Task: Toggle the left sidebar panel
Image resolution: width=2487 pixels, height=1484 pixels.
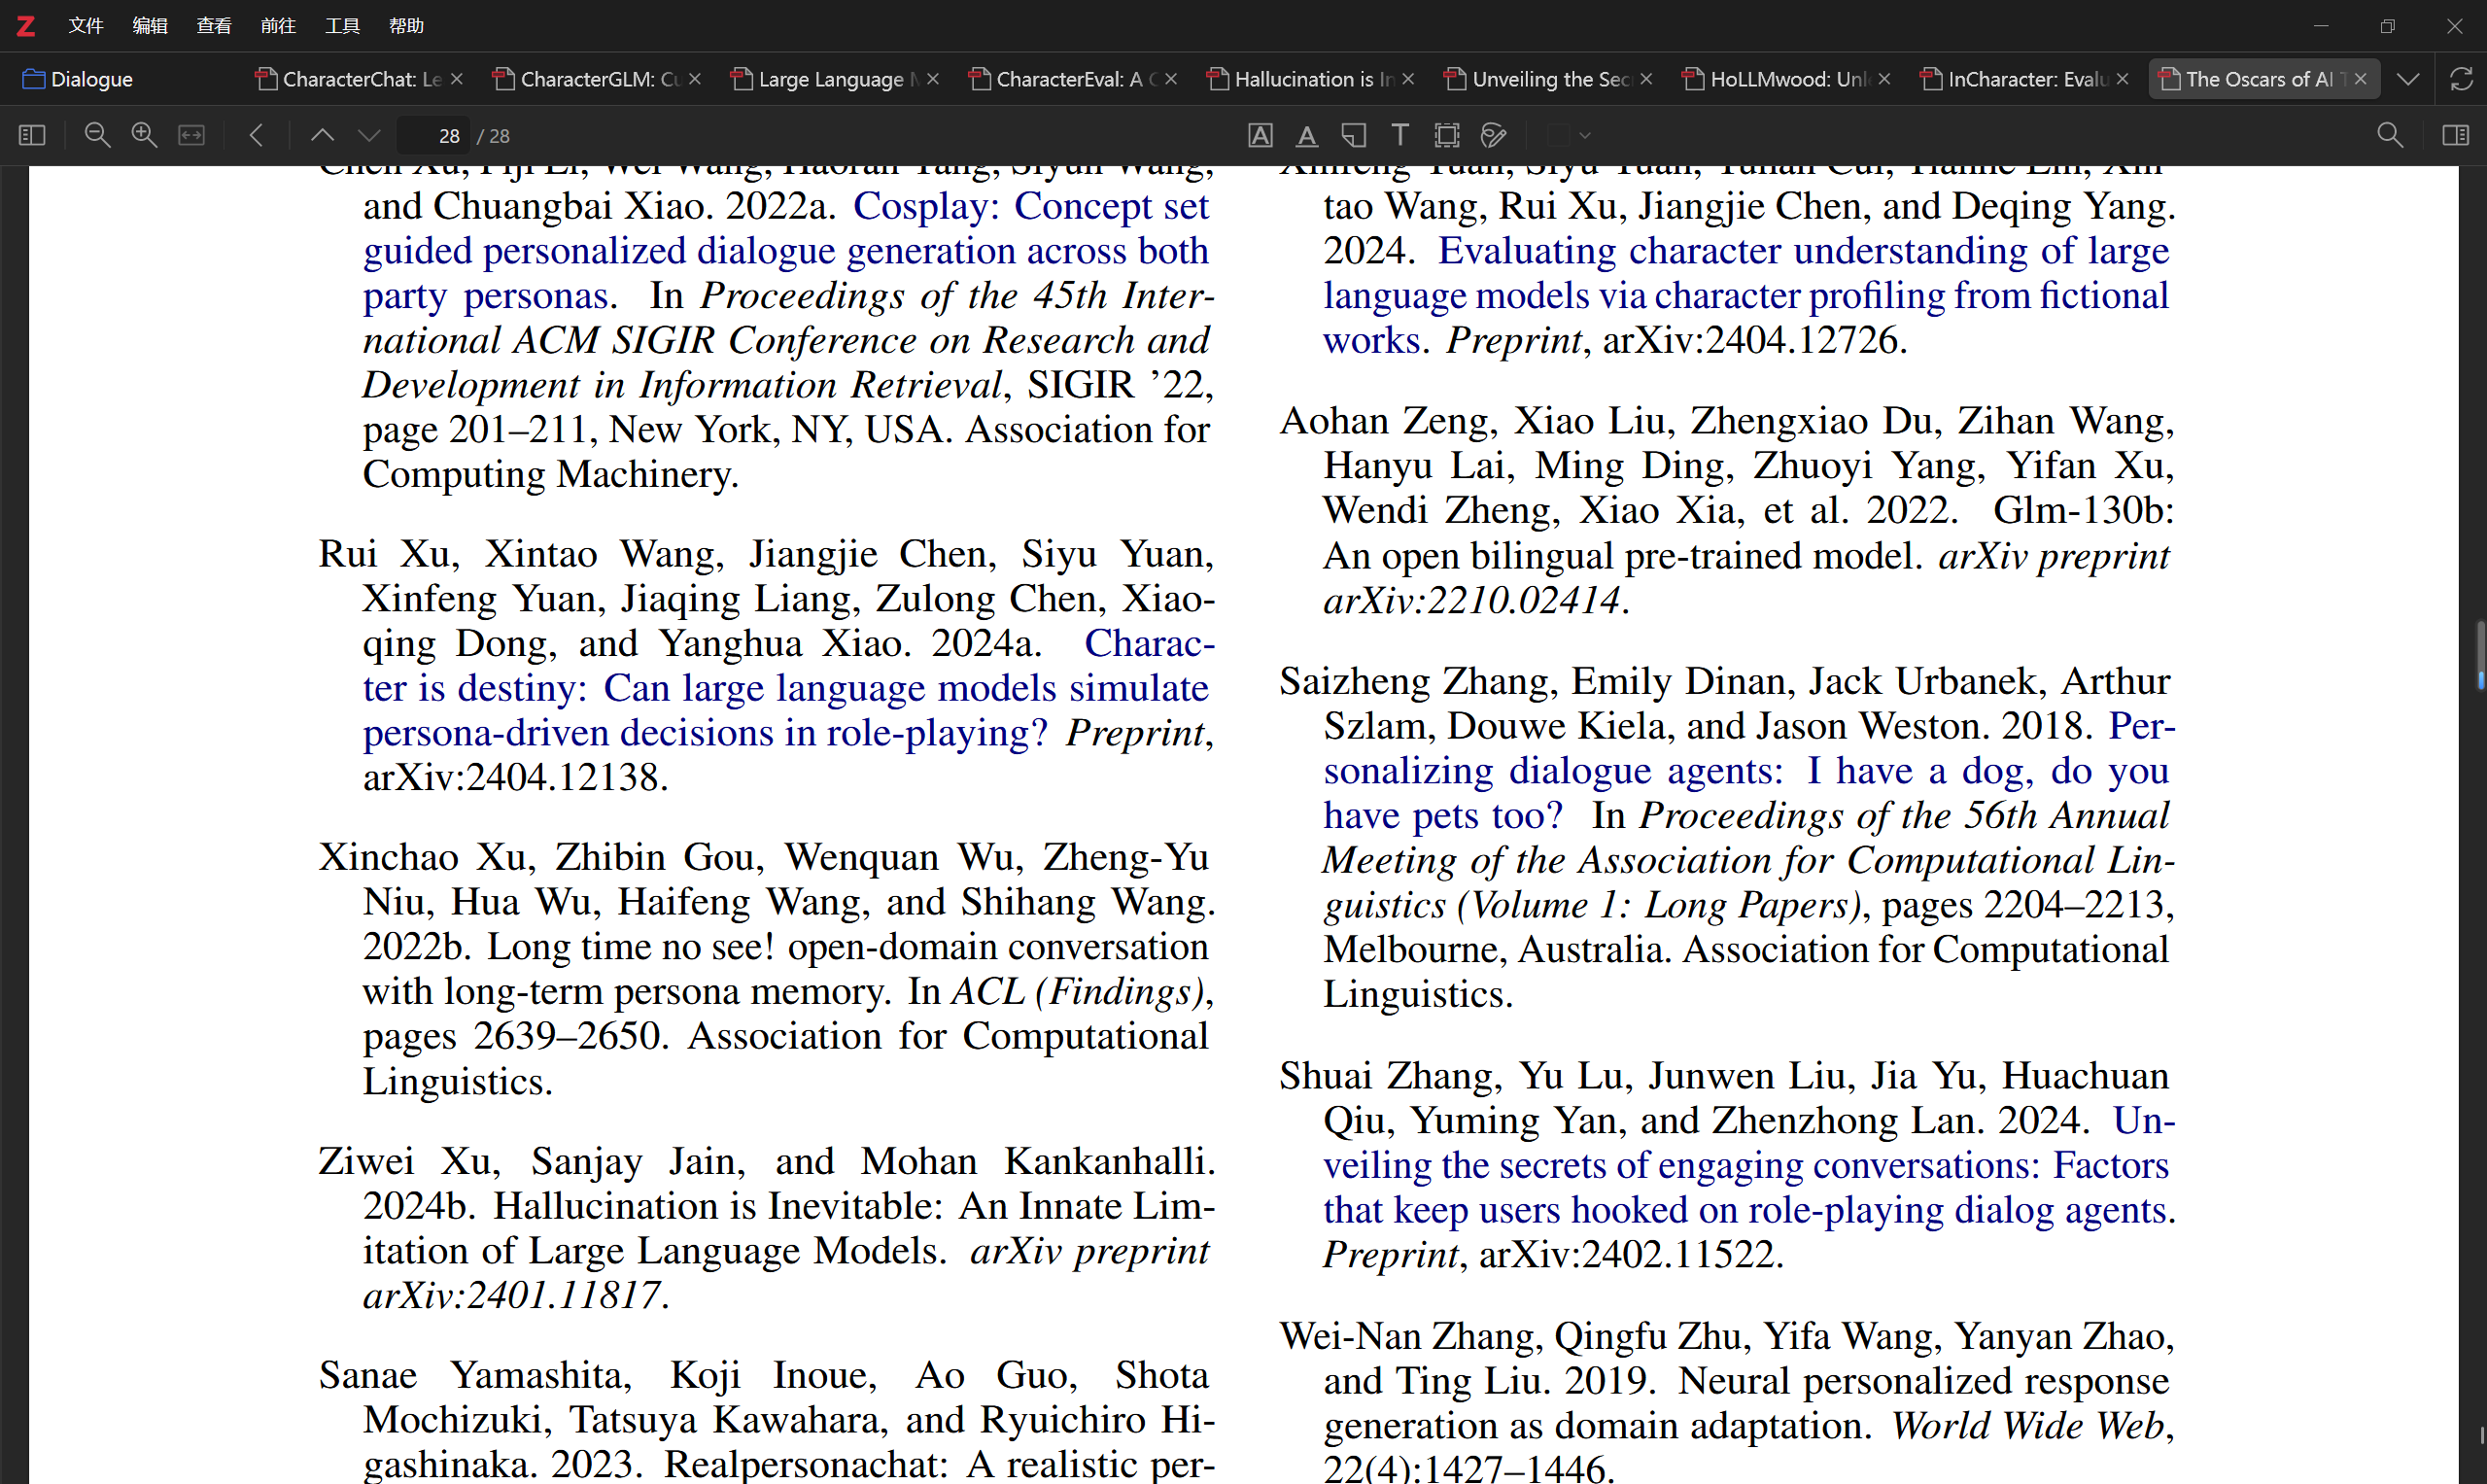Action: pos(32,135)
